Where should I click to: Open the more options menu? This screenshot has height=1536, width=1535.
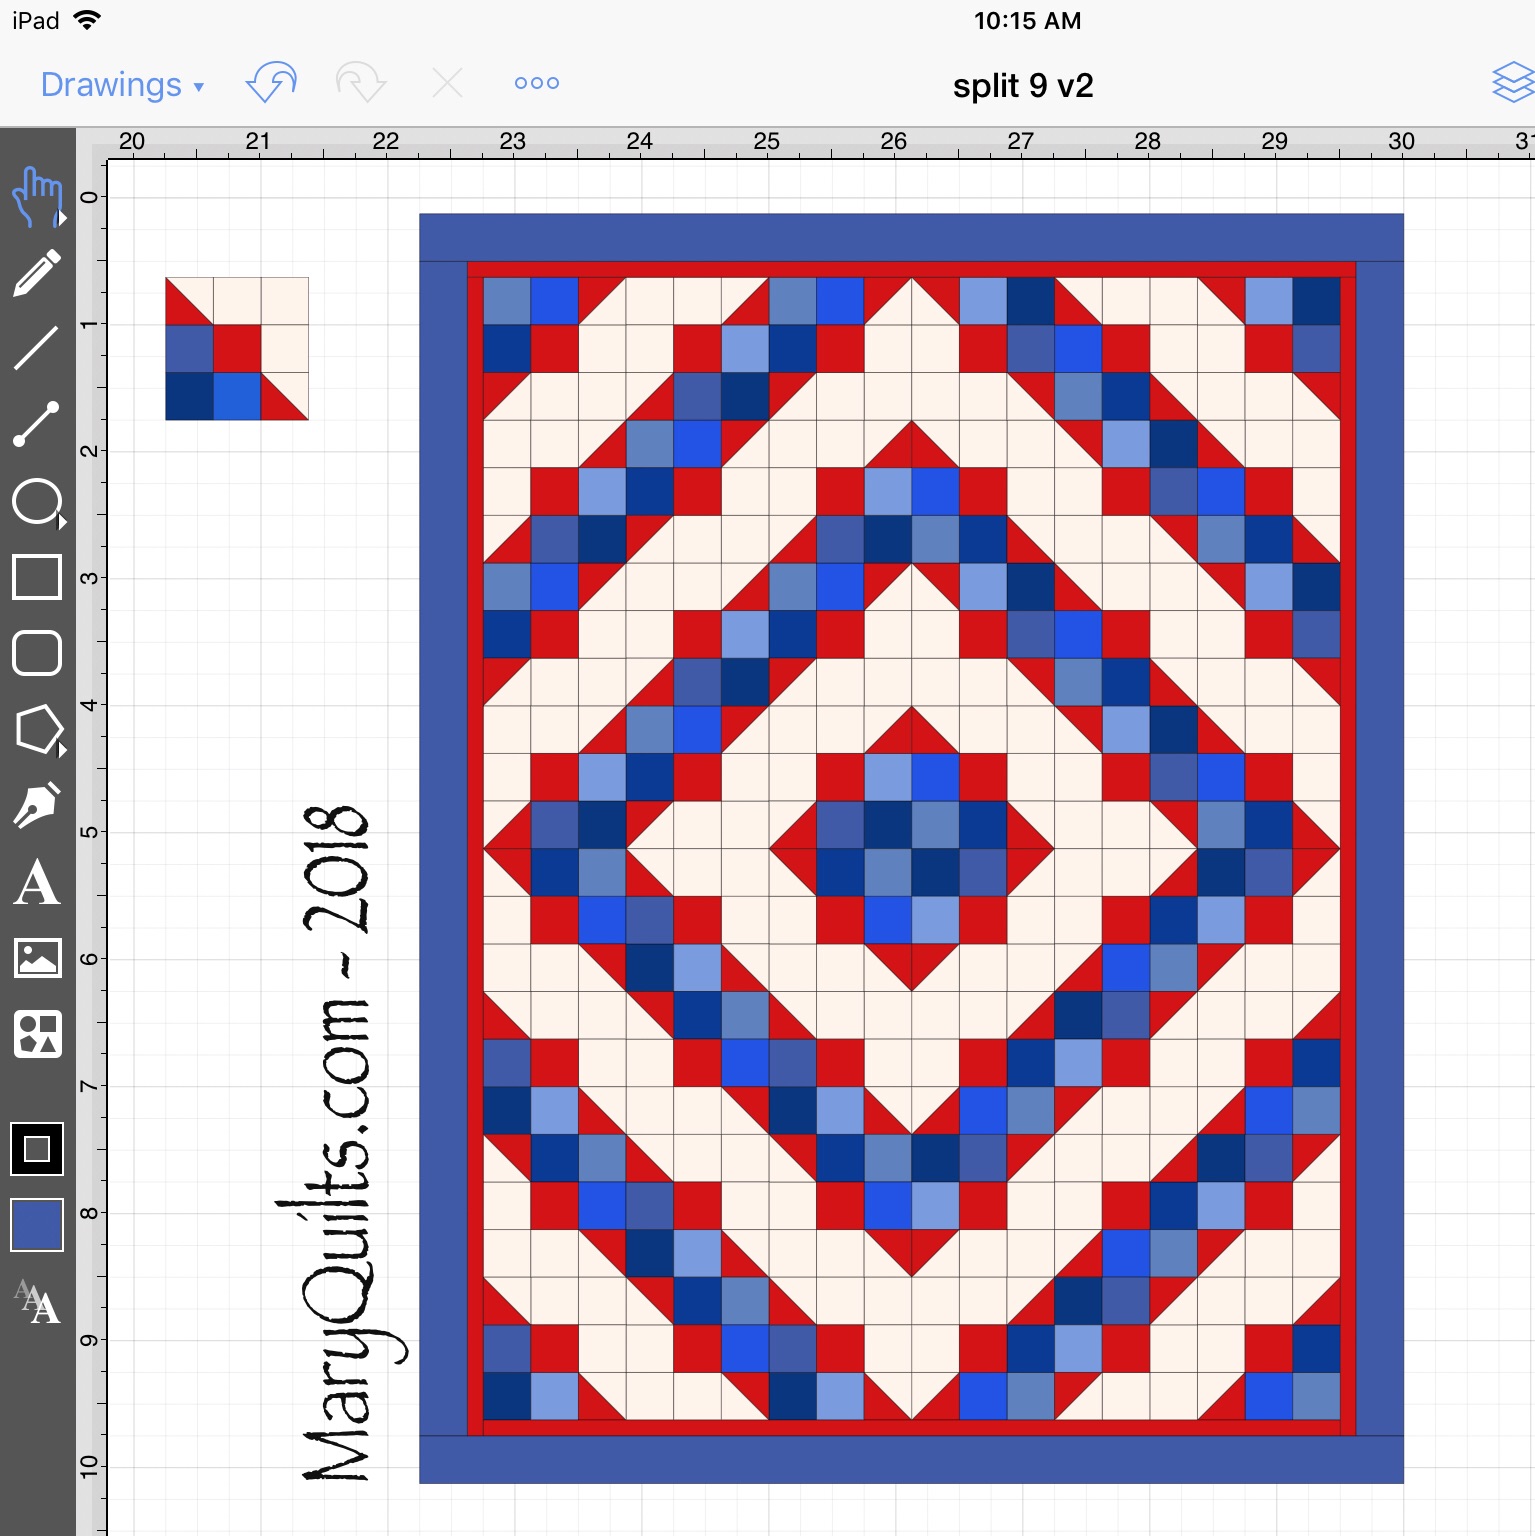pos(535,83)
